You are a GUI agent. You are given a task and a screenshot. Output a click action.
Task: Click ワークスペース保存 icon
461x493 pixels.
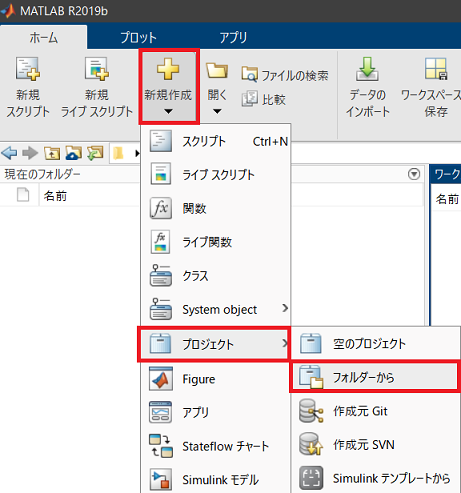pos(436,69)
